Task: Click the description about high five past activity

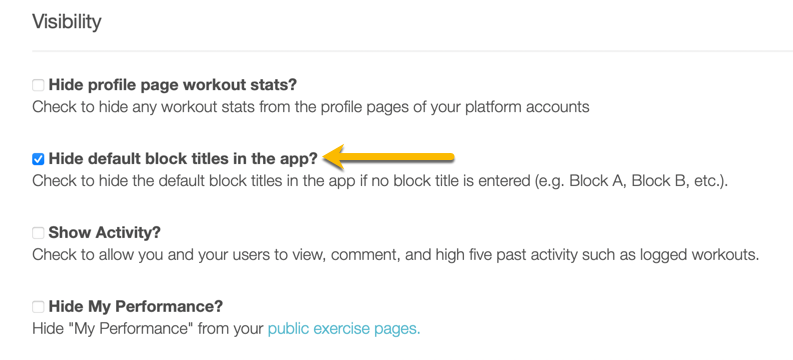Action: (395, 255)
